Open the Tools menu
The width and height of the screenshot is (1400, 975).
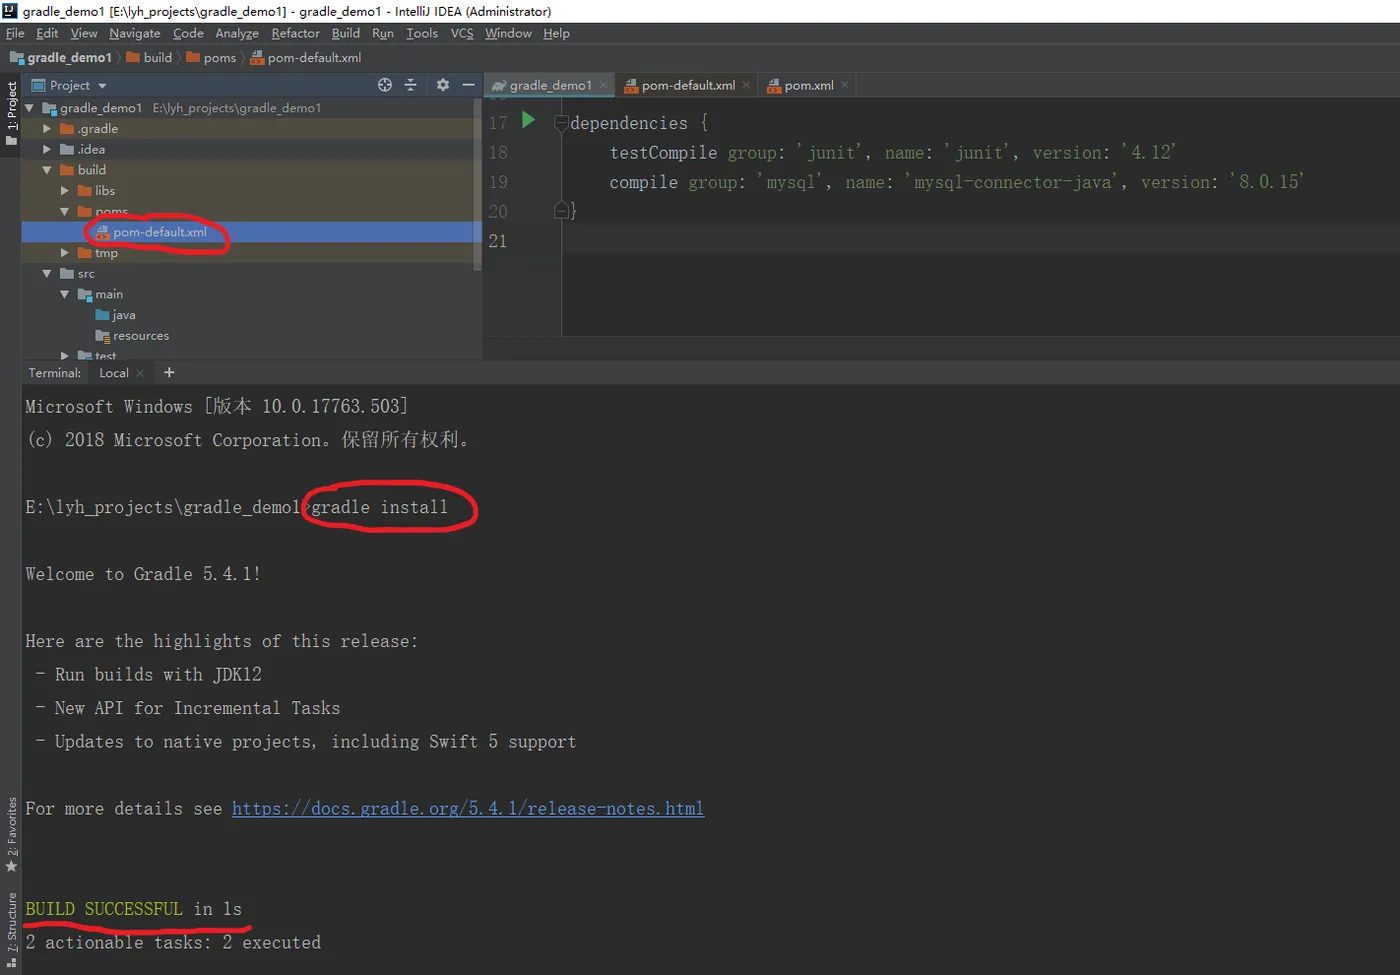tap(422, 33)
